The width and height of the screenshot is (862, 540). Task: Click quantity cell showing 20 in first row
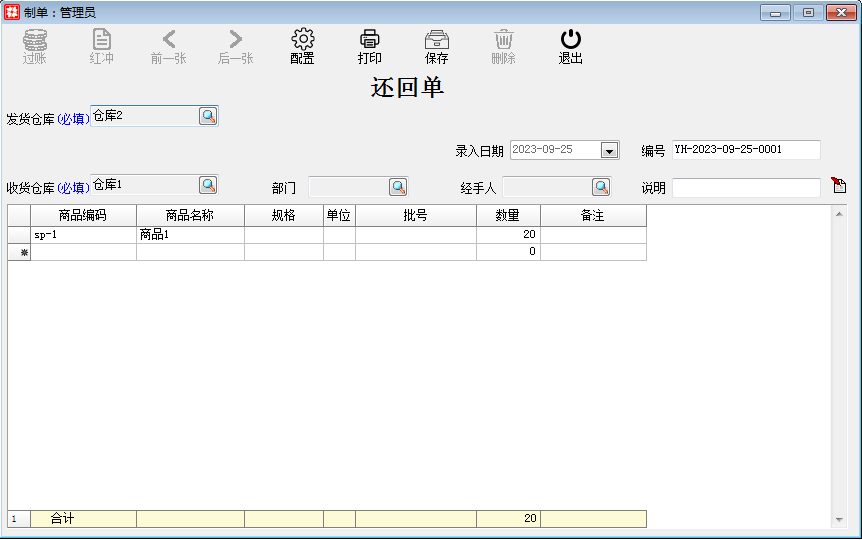point(508,235)
